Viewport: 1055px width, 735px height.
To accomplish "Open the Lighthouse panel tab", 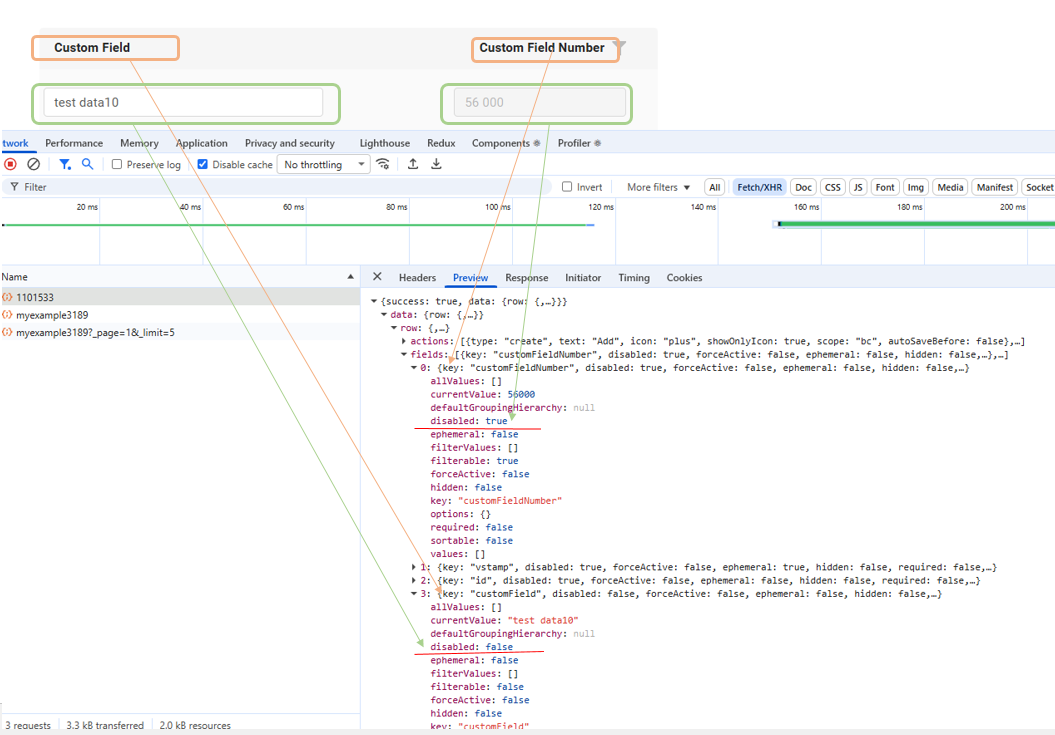I will click(384, 143).
